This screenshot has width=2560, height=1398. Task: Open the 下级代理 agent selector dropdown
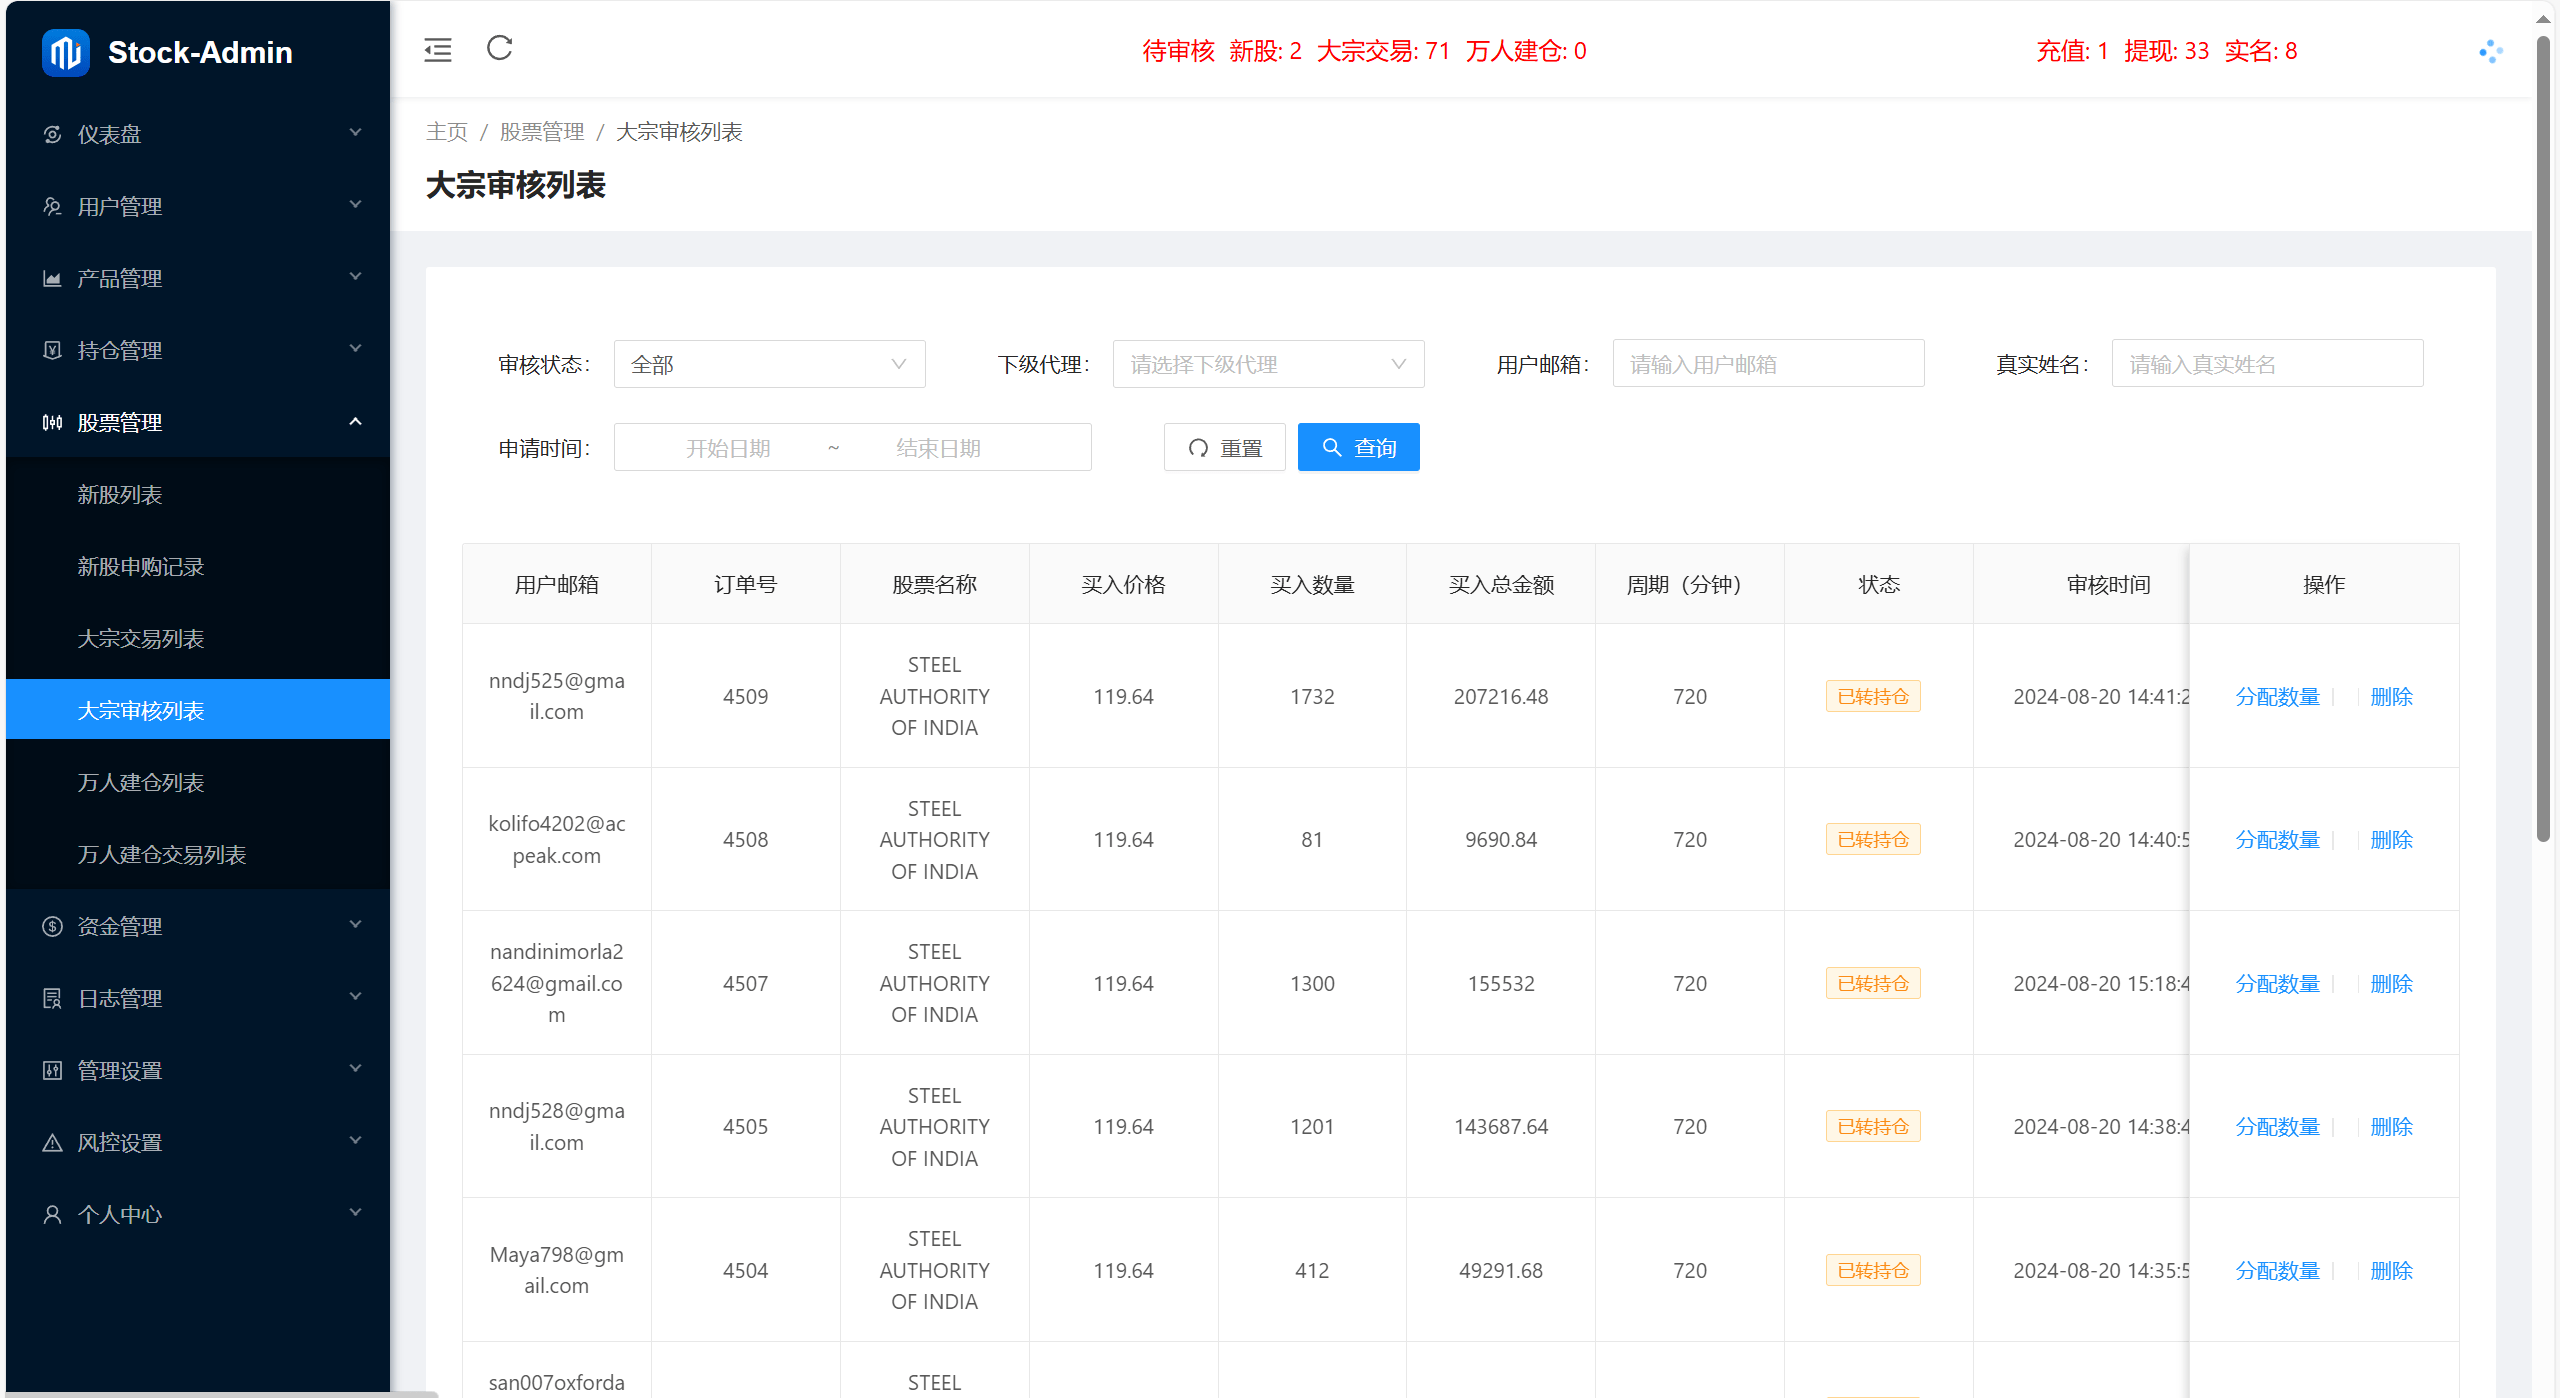[x=1267, y=364]
